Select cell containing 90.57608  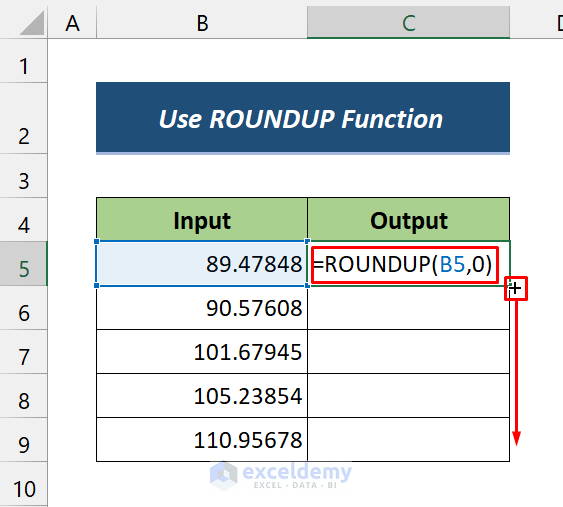(202, 308)
